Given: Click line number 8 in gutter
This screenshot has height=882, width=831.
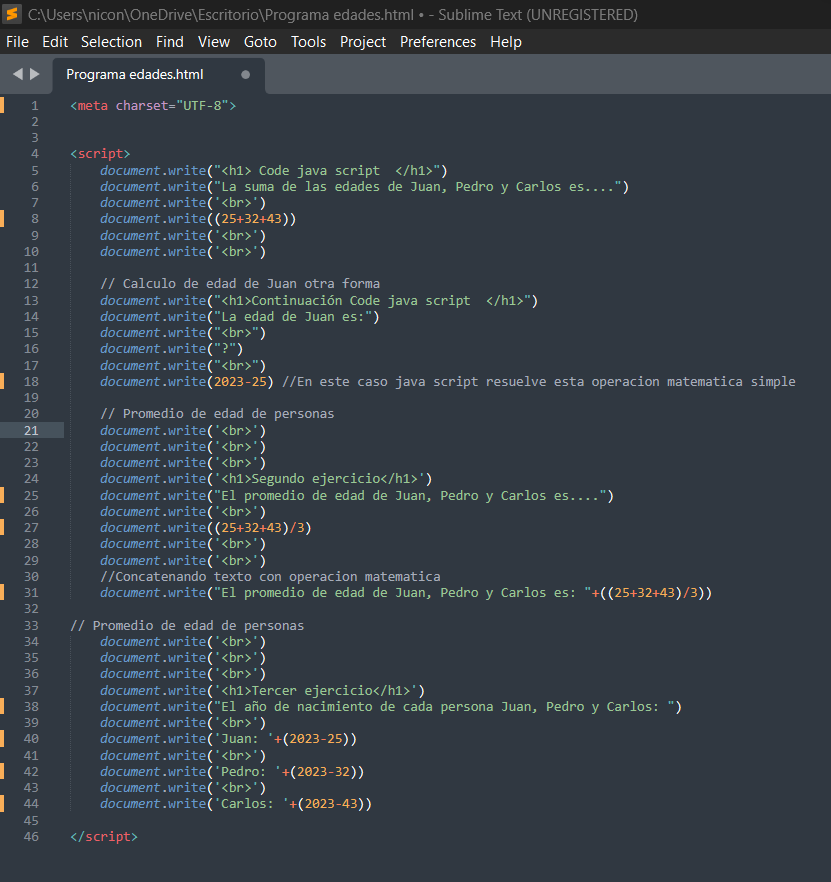Looking at the screenshot, I should (x=35, y=219).
